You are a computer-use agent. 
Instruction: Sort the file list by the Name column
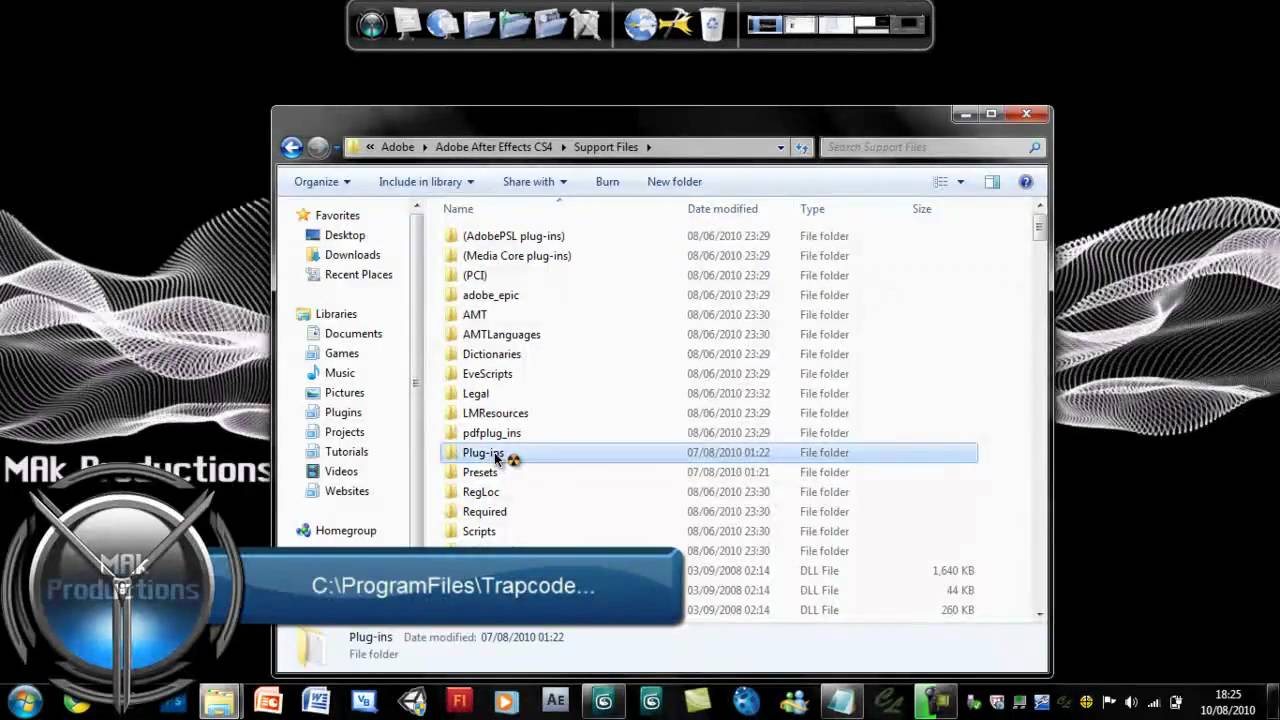click(458, 209)
